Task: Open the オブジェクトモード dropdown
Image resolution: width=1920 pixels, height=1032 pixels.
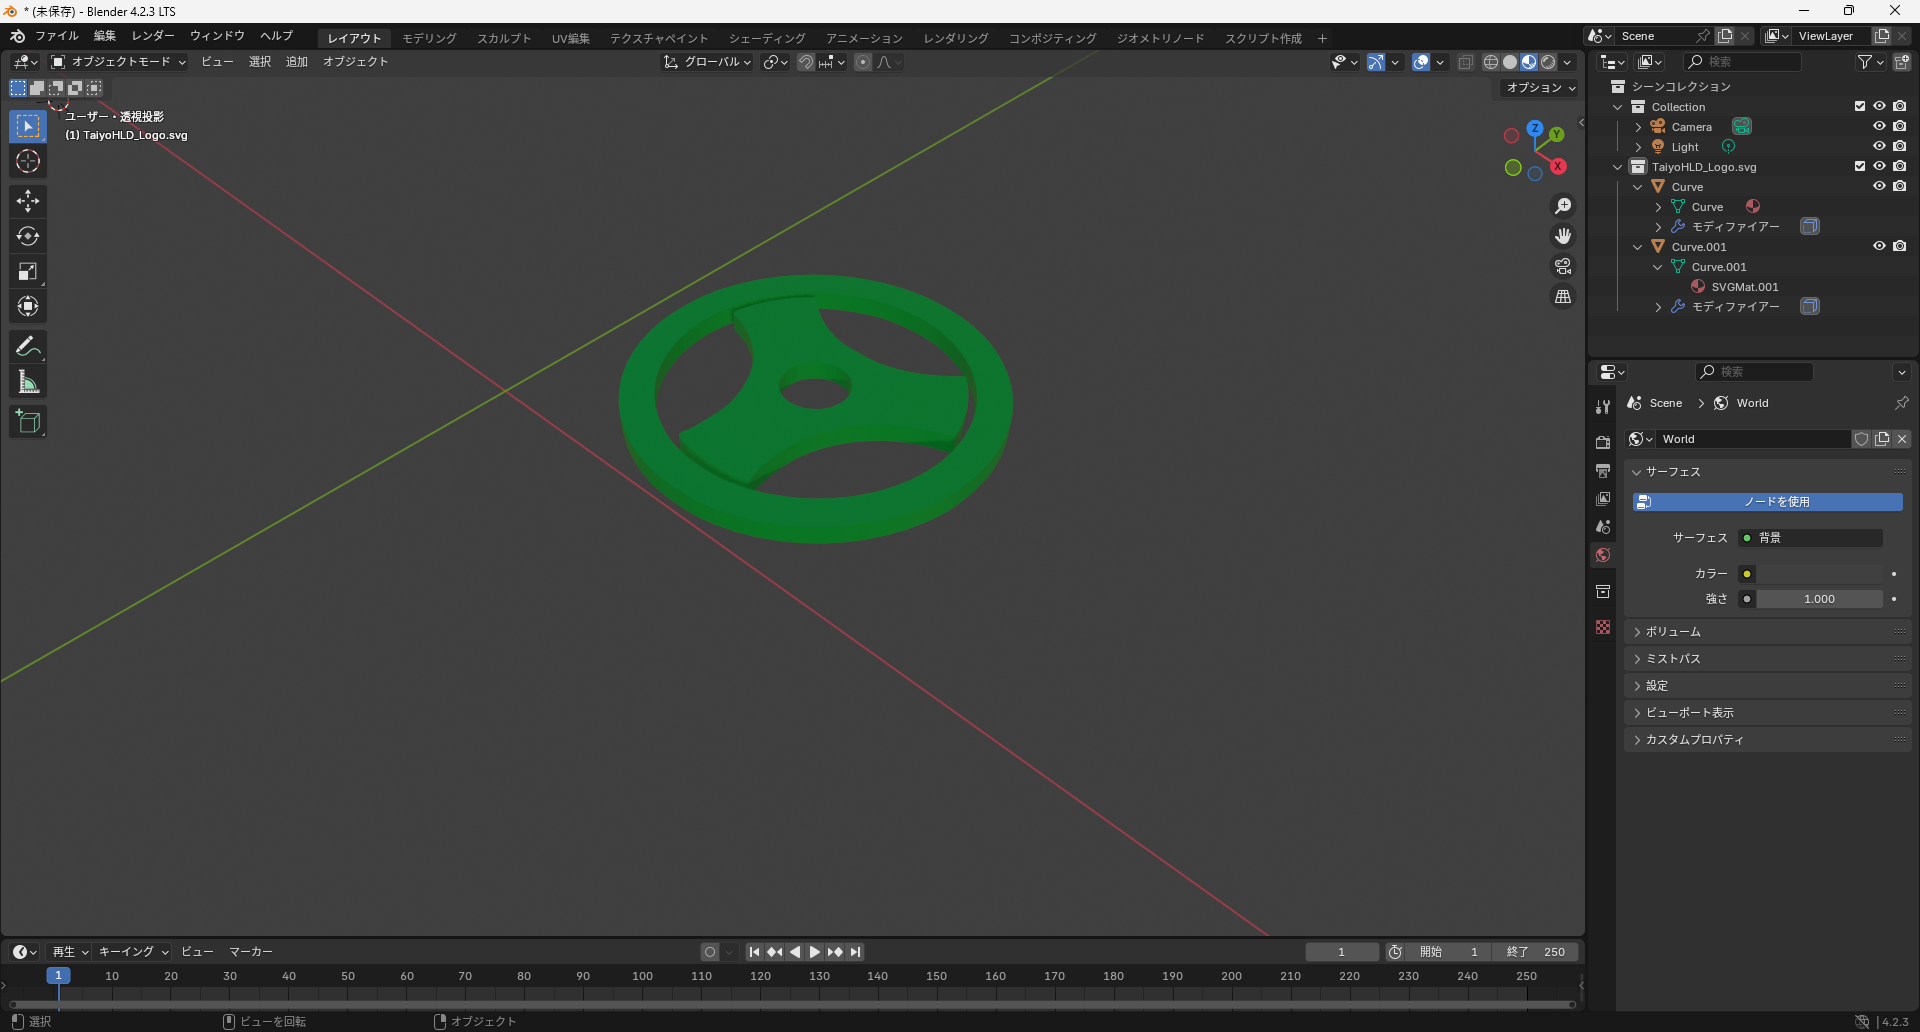Action: coord(120,62)
